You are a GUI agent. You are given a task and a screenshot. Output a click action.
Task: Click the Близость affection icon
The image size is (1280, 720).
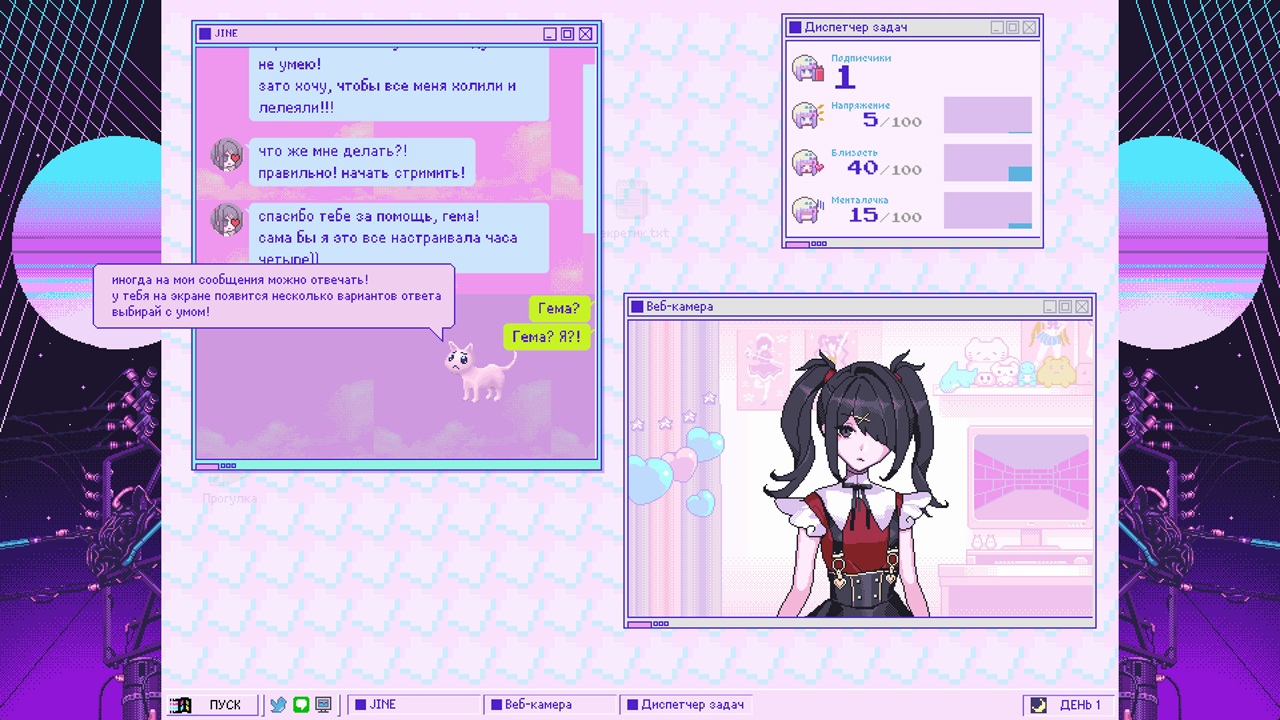(x=807, y=163)
